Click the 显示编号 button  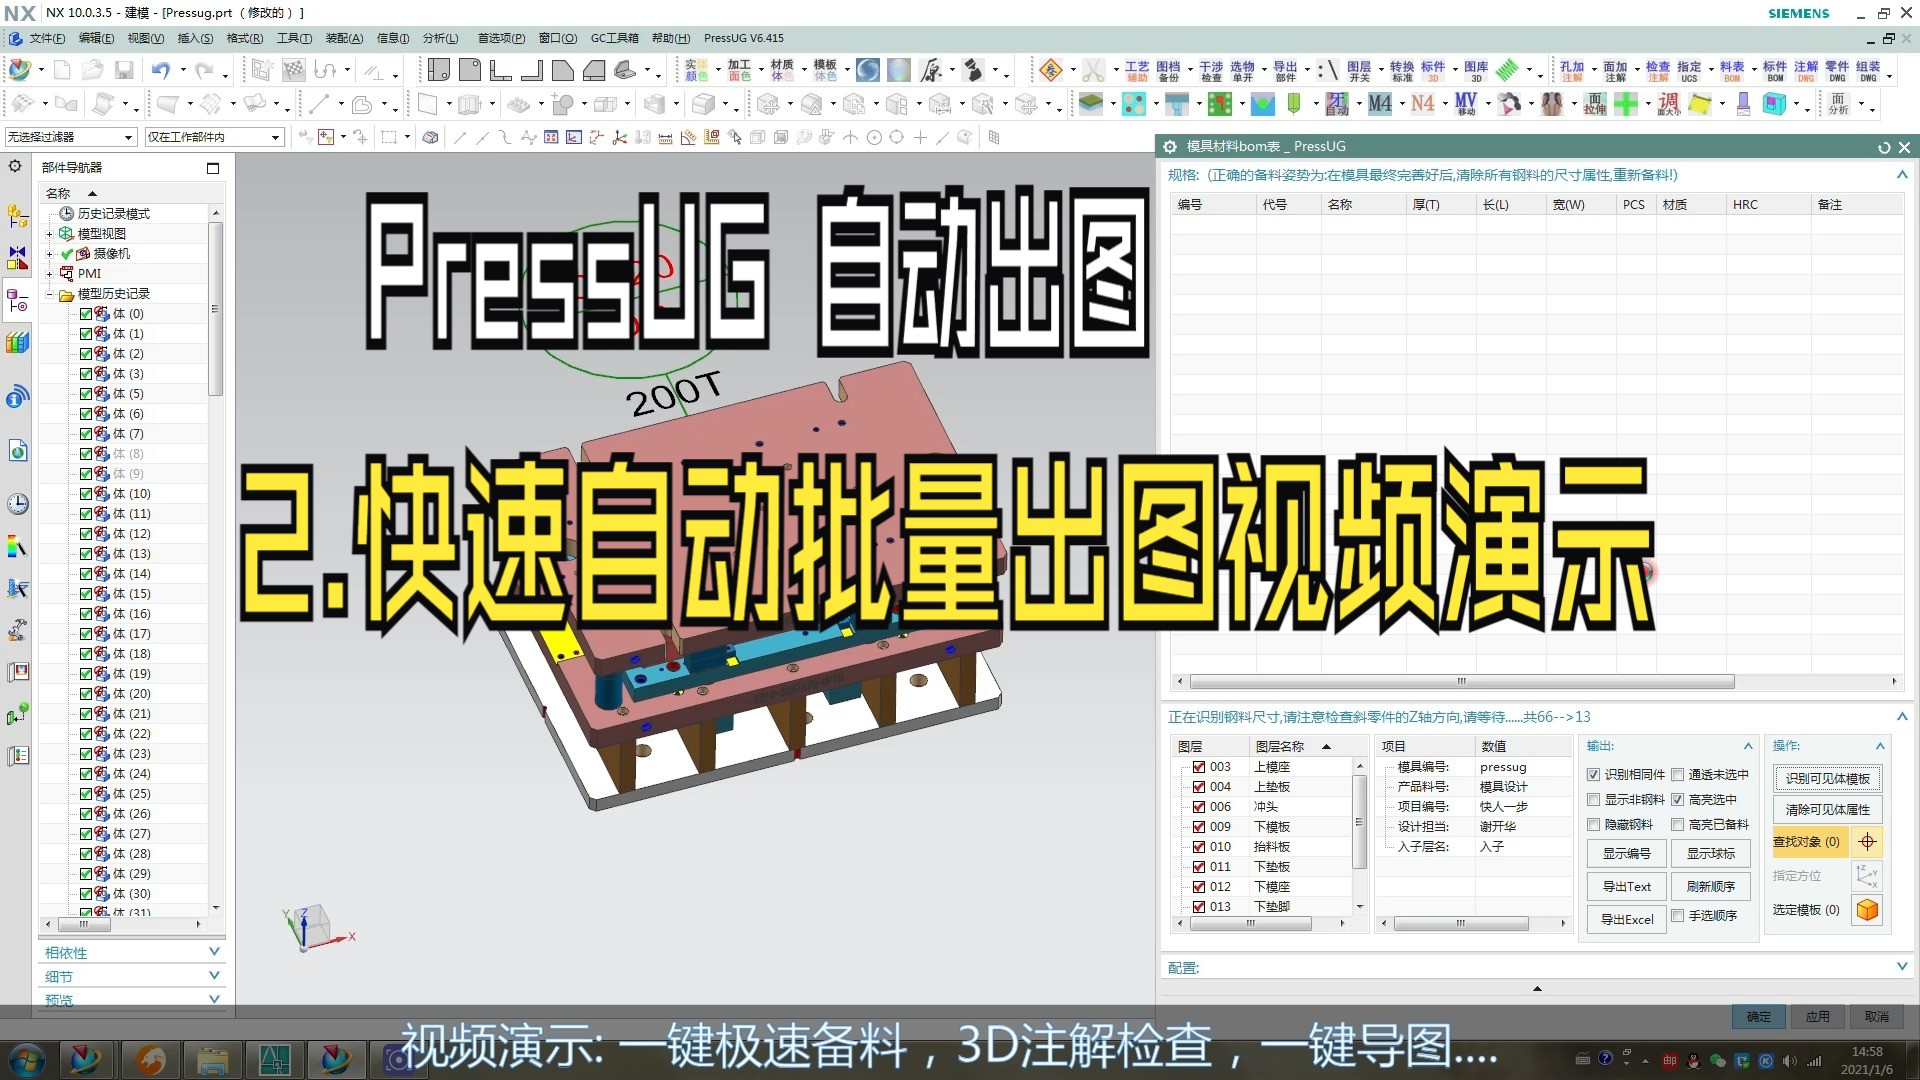1626,854
